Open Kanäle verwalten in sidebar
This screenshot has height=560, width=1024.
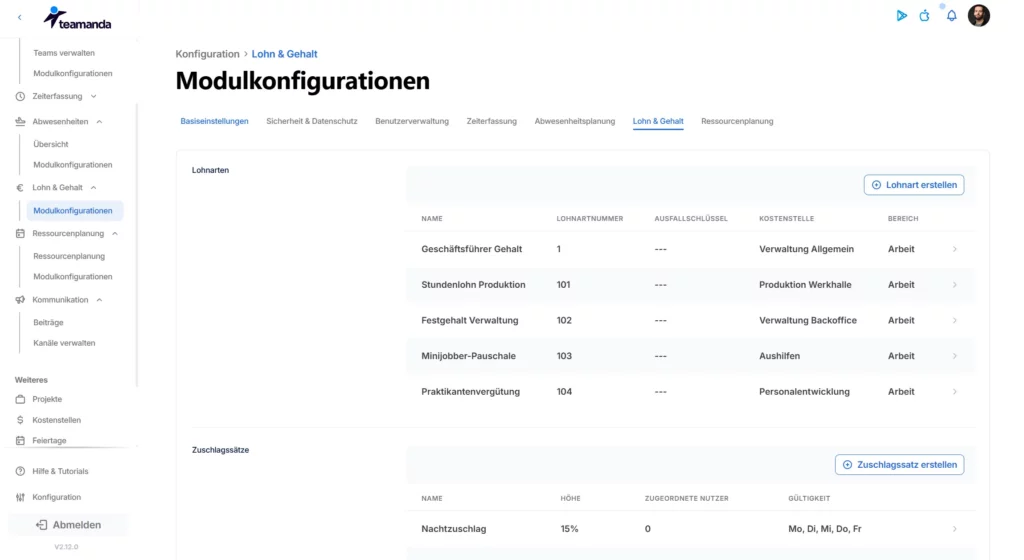coord(64,343)
